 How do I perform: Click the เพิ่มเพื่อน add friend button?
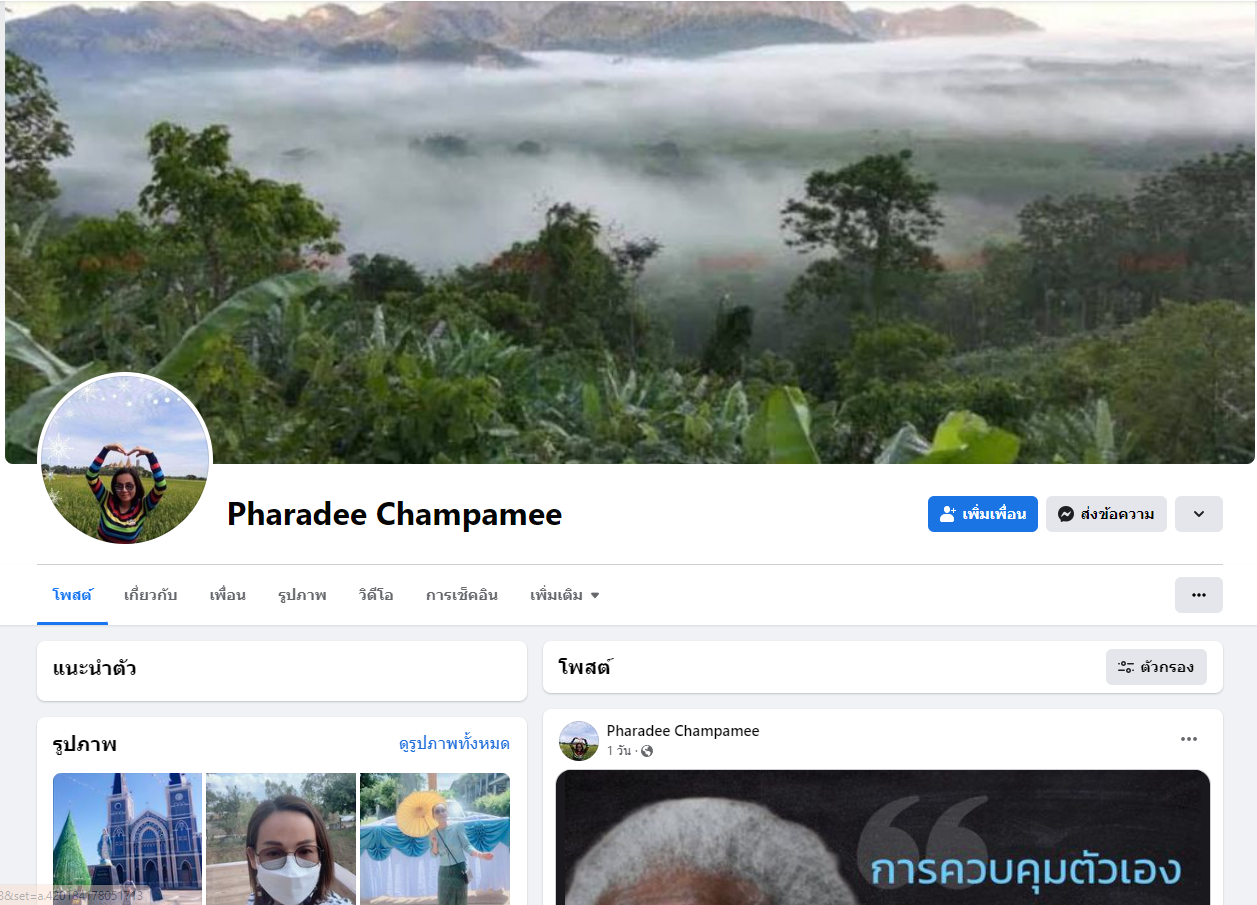pyautogui.click(x=982, y=514)
